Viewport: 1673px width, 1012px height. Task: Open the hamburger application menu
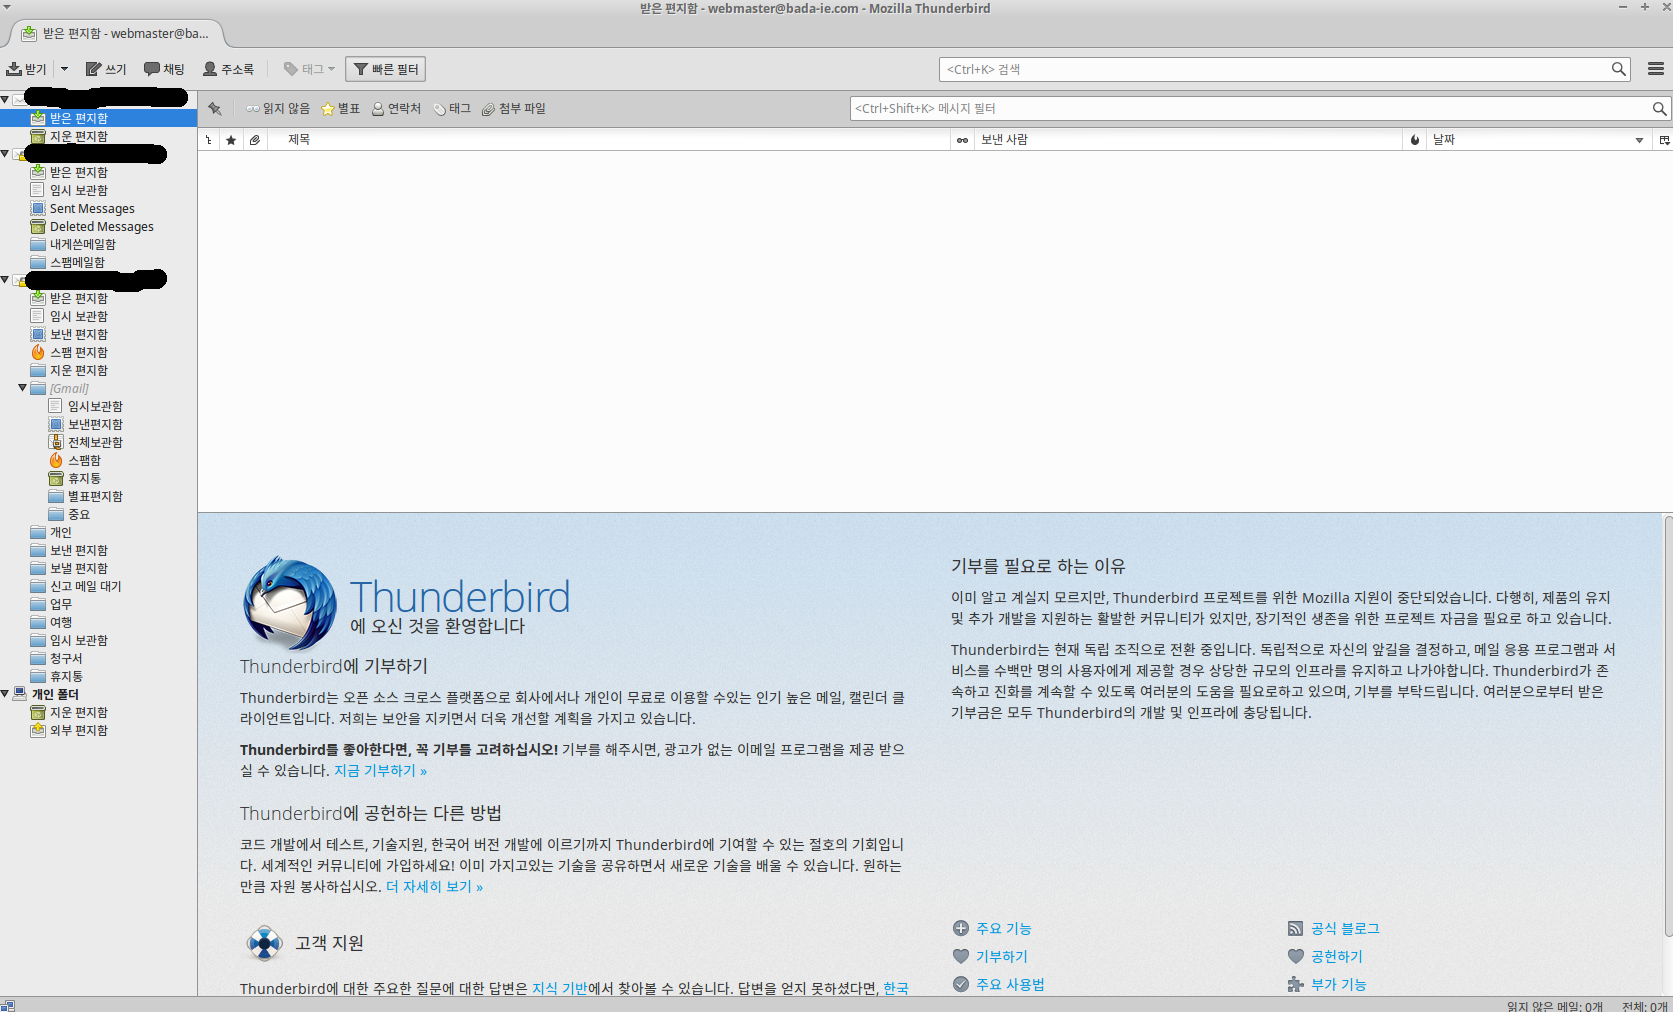(x=1656, y=69)
